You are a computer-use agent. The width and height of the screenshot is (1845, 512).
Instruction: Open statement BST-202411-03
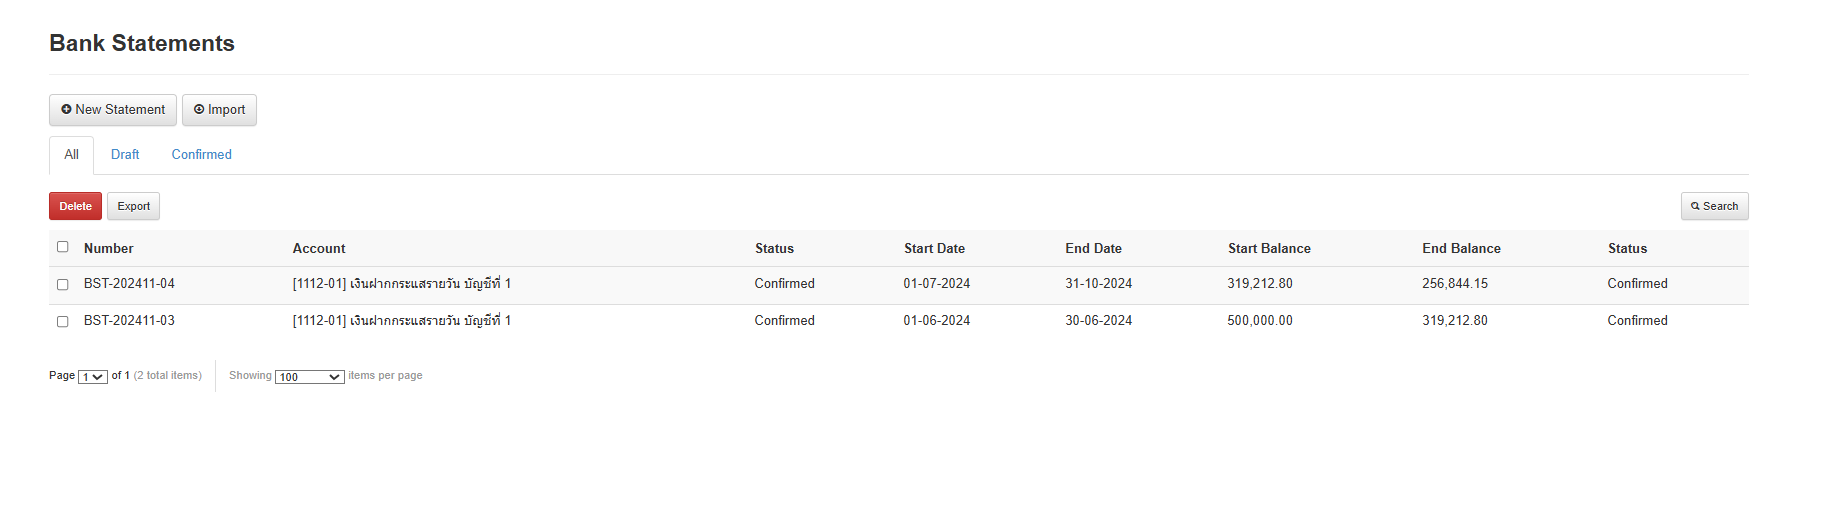(129, 321)
